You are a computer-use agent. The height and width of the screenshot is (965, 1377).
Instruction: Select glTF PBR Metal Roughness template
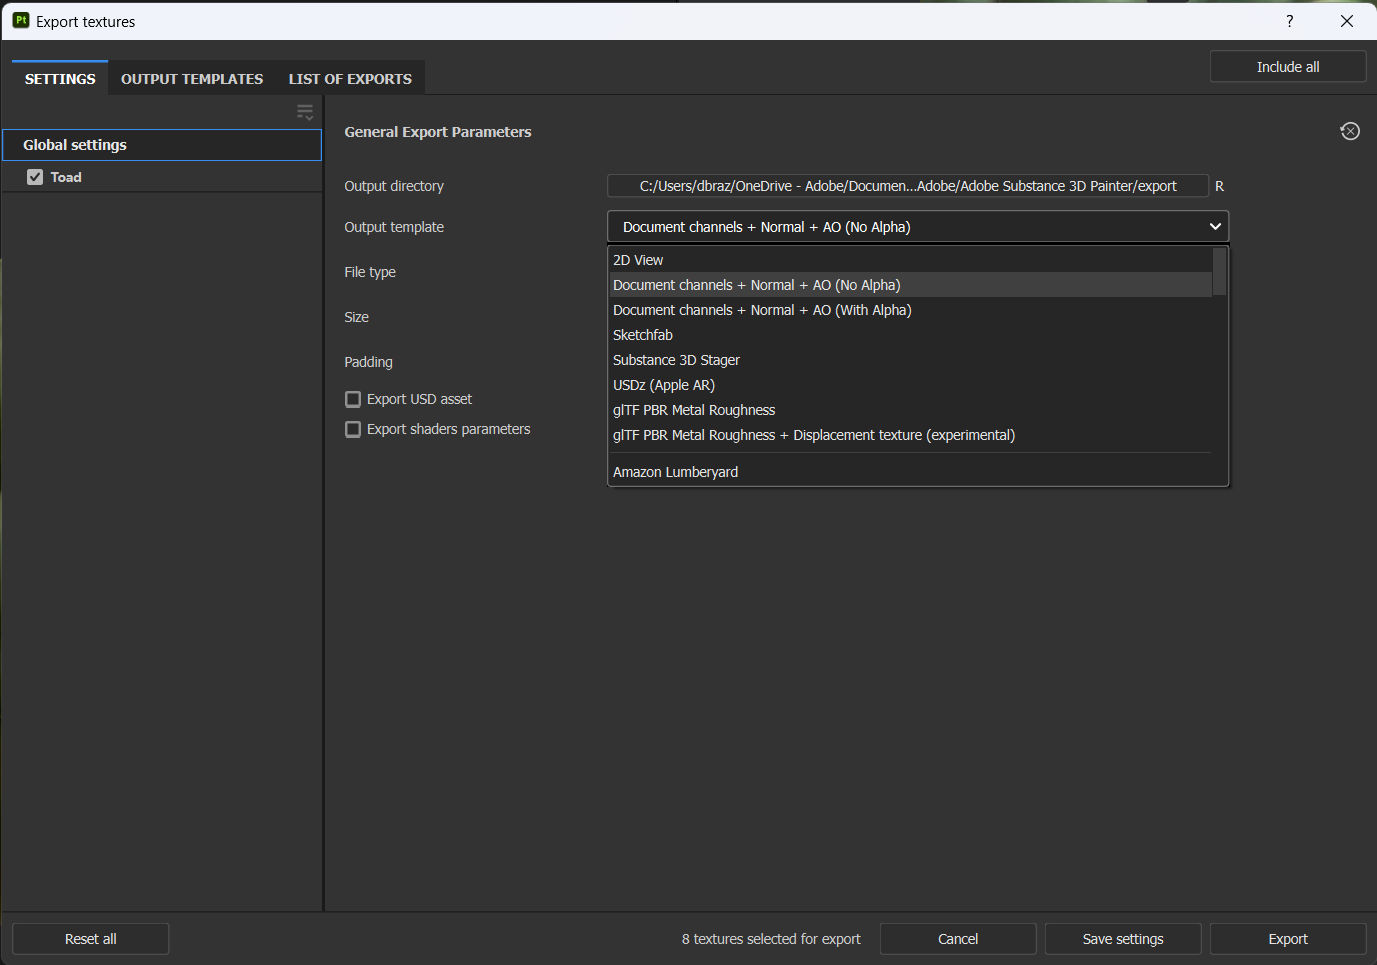910,410
